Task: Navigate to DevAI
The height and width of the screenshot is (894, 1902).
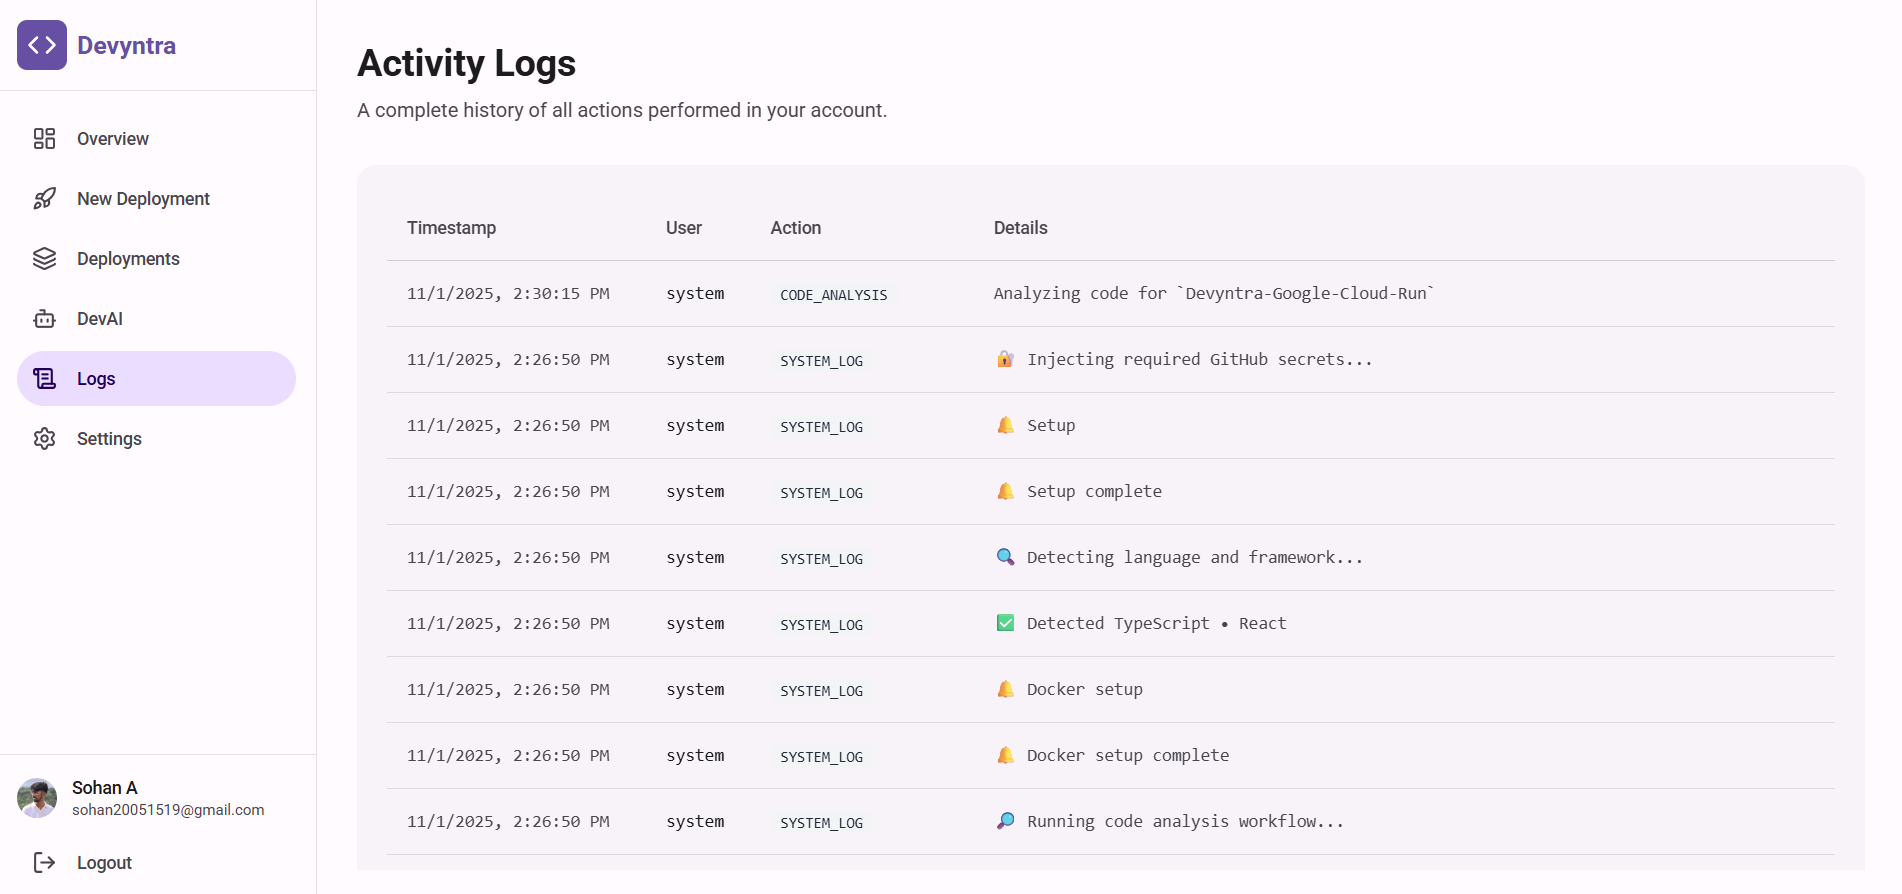Action: click(100, 319)
